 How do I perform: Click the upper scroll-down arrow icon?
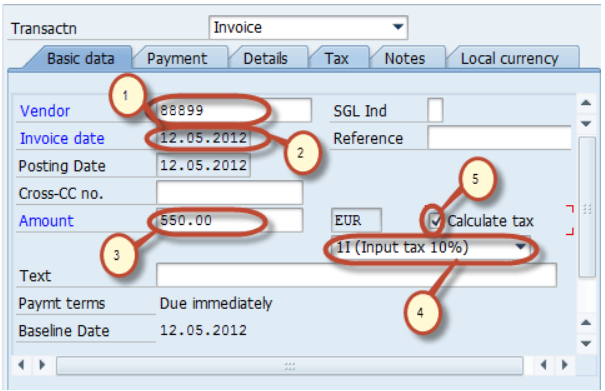[586, 124]
